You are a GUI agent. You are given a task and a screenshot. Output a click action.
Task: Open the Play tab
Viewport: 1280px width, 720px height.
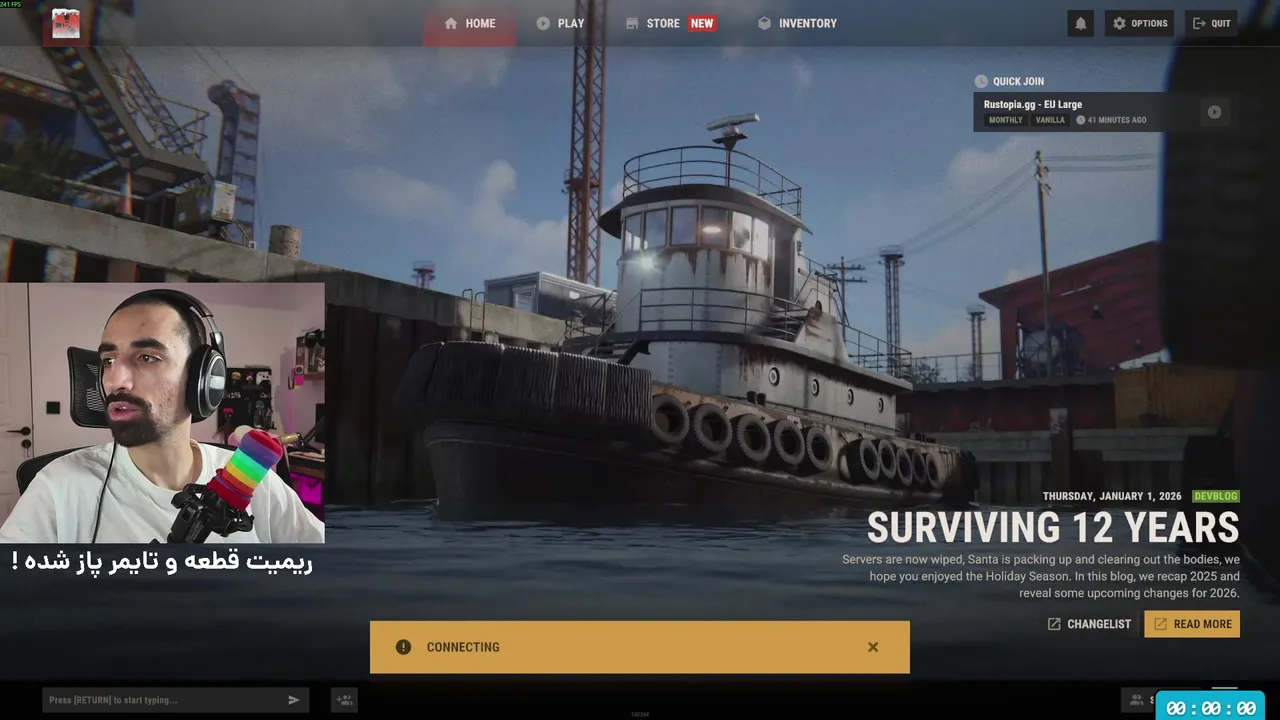click(x=560, y=23)
